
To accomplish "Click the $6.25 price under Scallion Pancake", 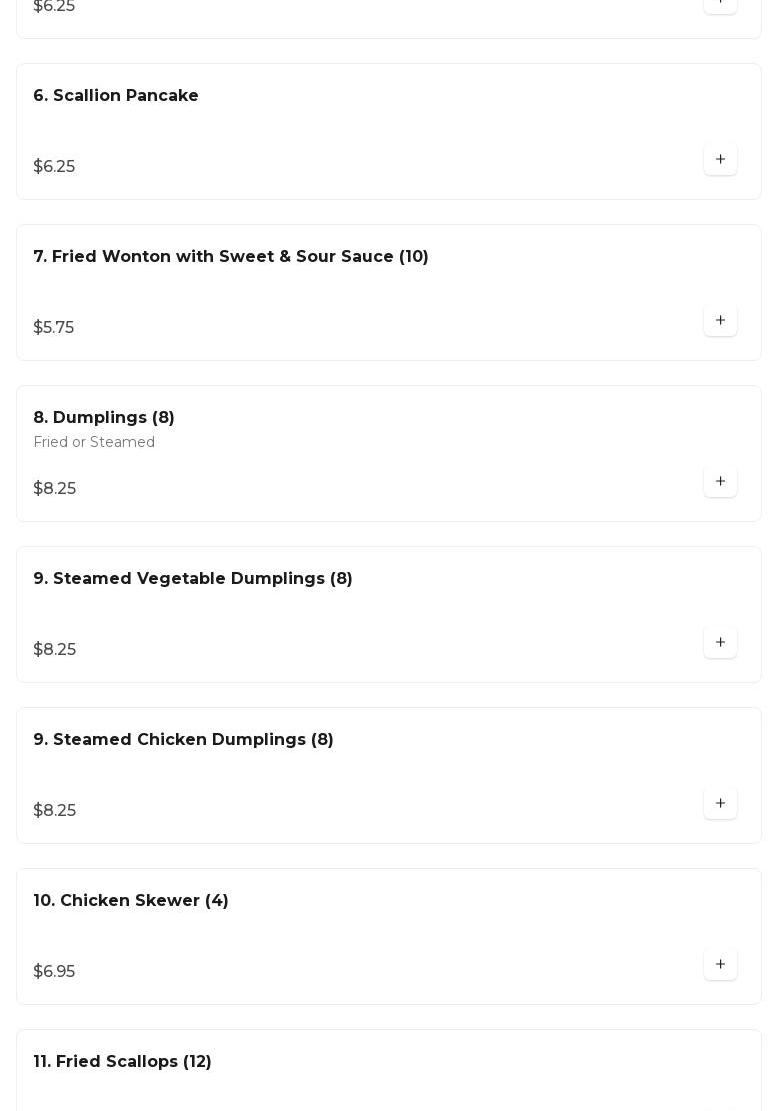I will click(x=54, y=167).
